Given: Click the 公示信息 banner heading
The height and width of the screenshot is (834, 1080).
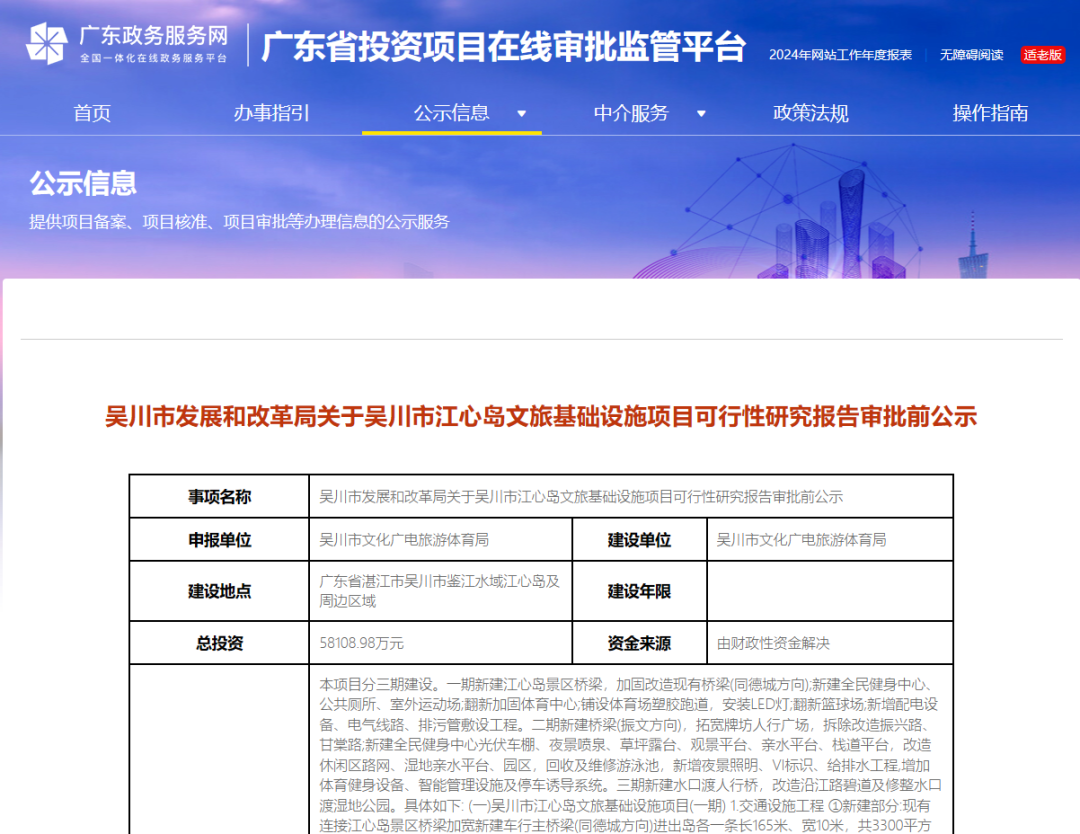Looking at the screenshot, I should coord(83,183).
